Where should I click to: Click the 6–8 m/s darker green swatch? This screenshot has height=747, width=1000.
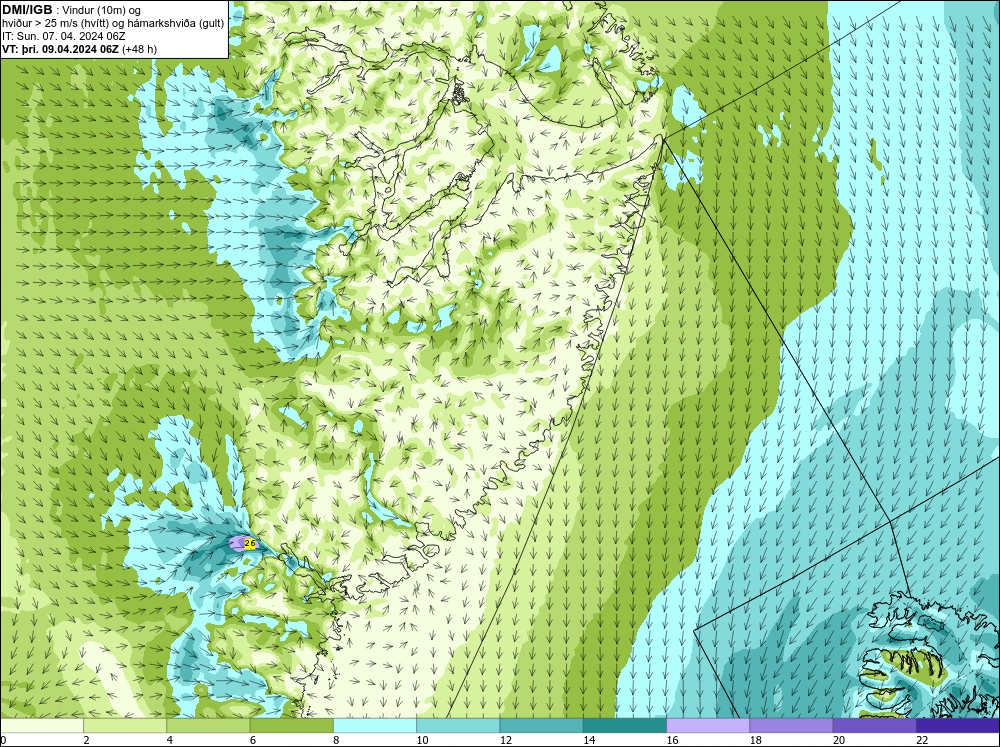[291, 726]
